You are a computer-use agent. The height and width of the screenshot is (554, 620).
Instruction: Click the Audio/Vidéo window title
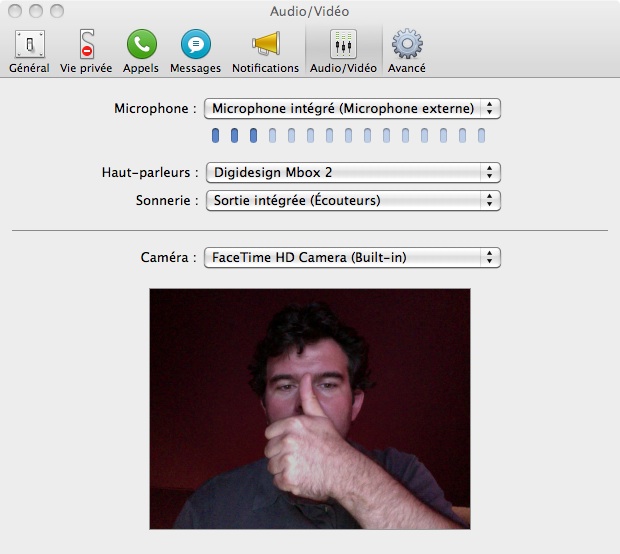310,11
